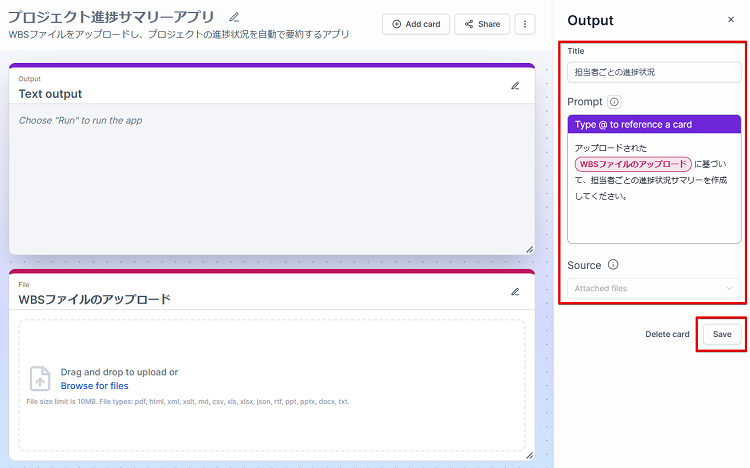Click the Text output card resize handle
Screen dimensions: 750x468
coord(529,249)
